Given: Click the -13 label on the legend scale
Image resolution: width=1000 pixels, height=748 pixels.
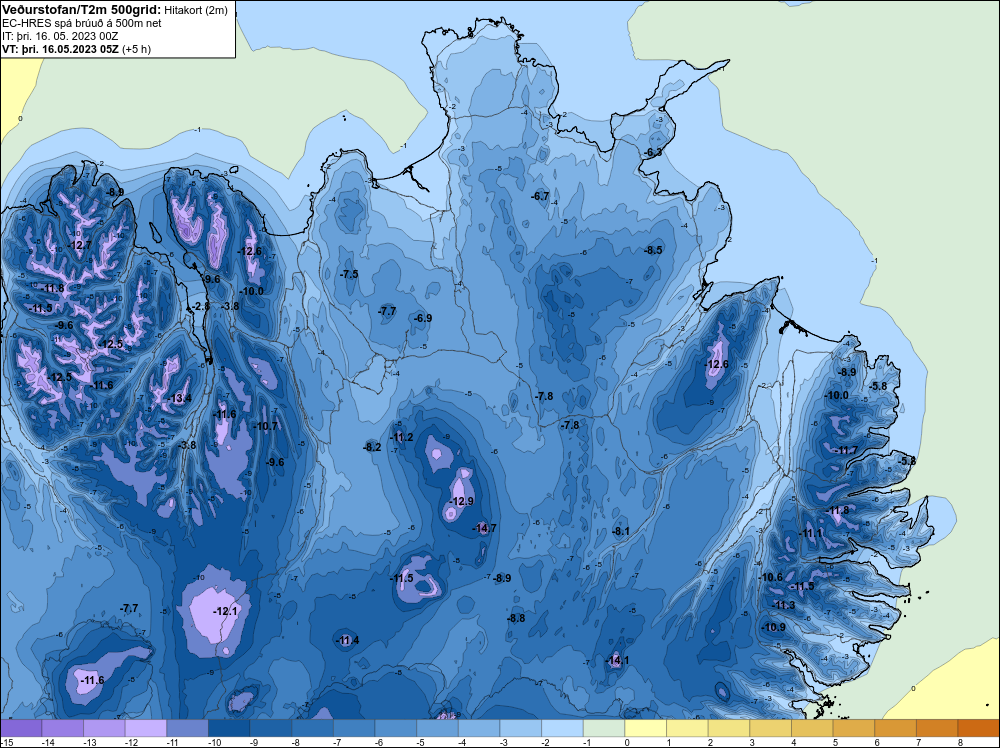Looking at the screenshot, I should pos(89,742).
